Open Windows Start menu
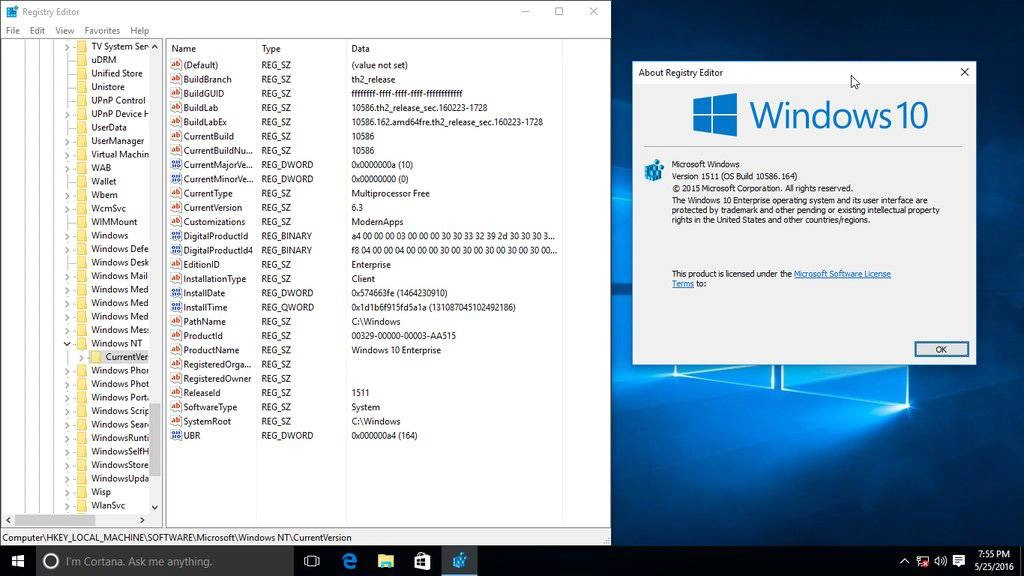1024x576 pixels. coord(18,561)
